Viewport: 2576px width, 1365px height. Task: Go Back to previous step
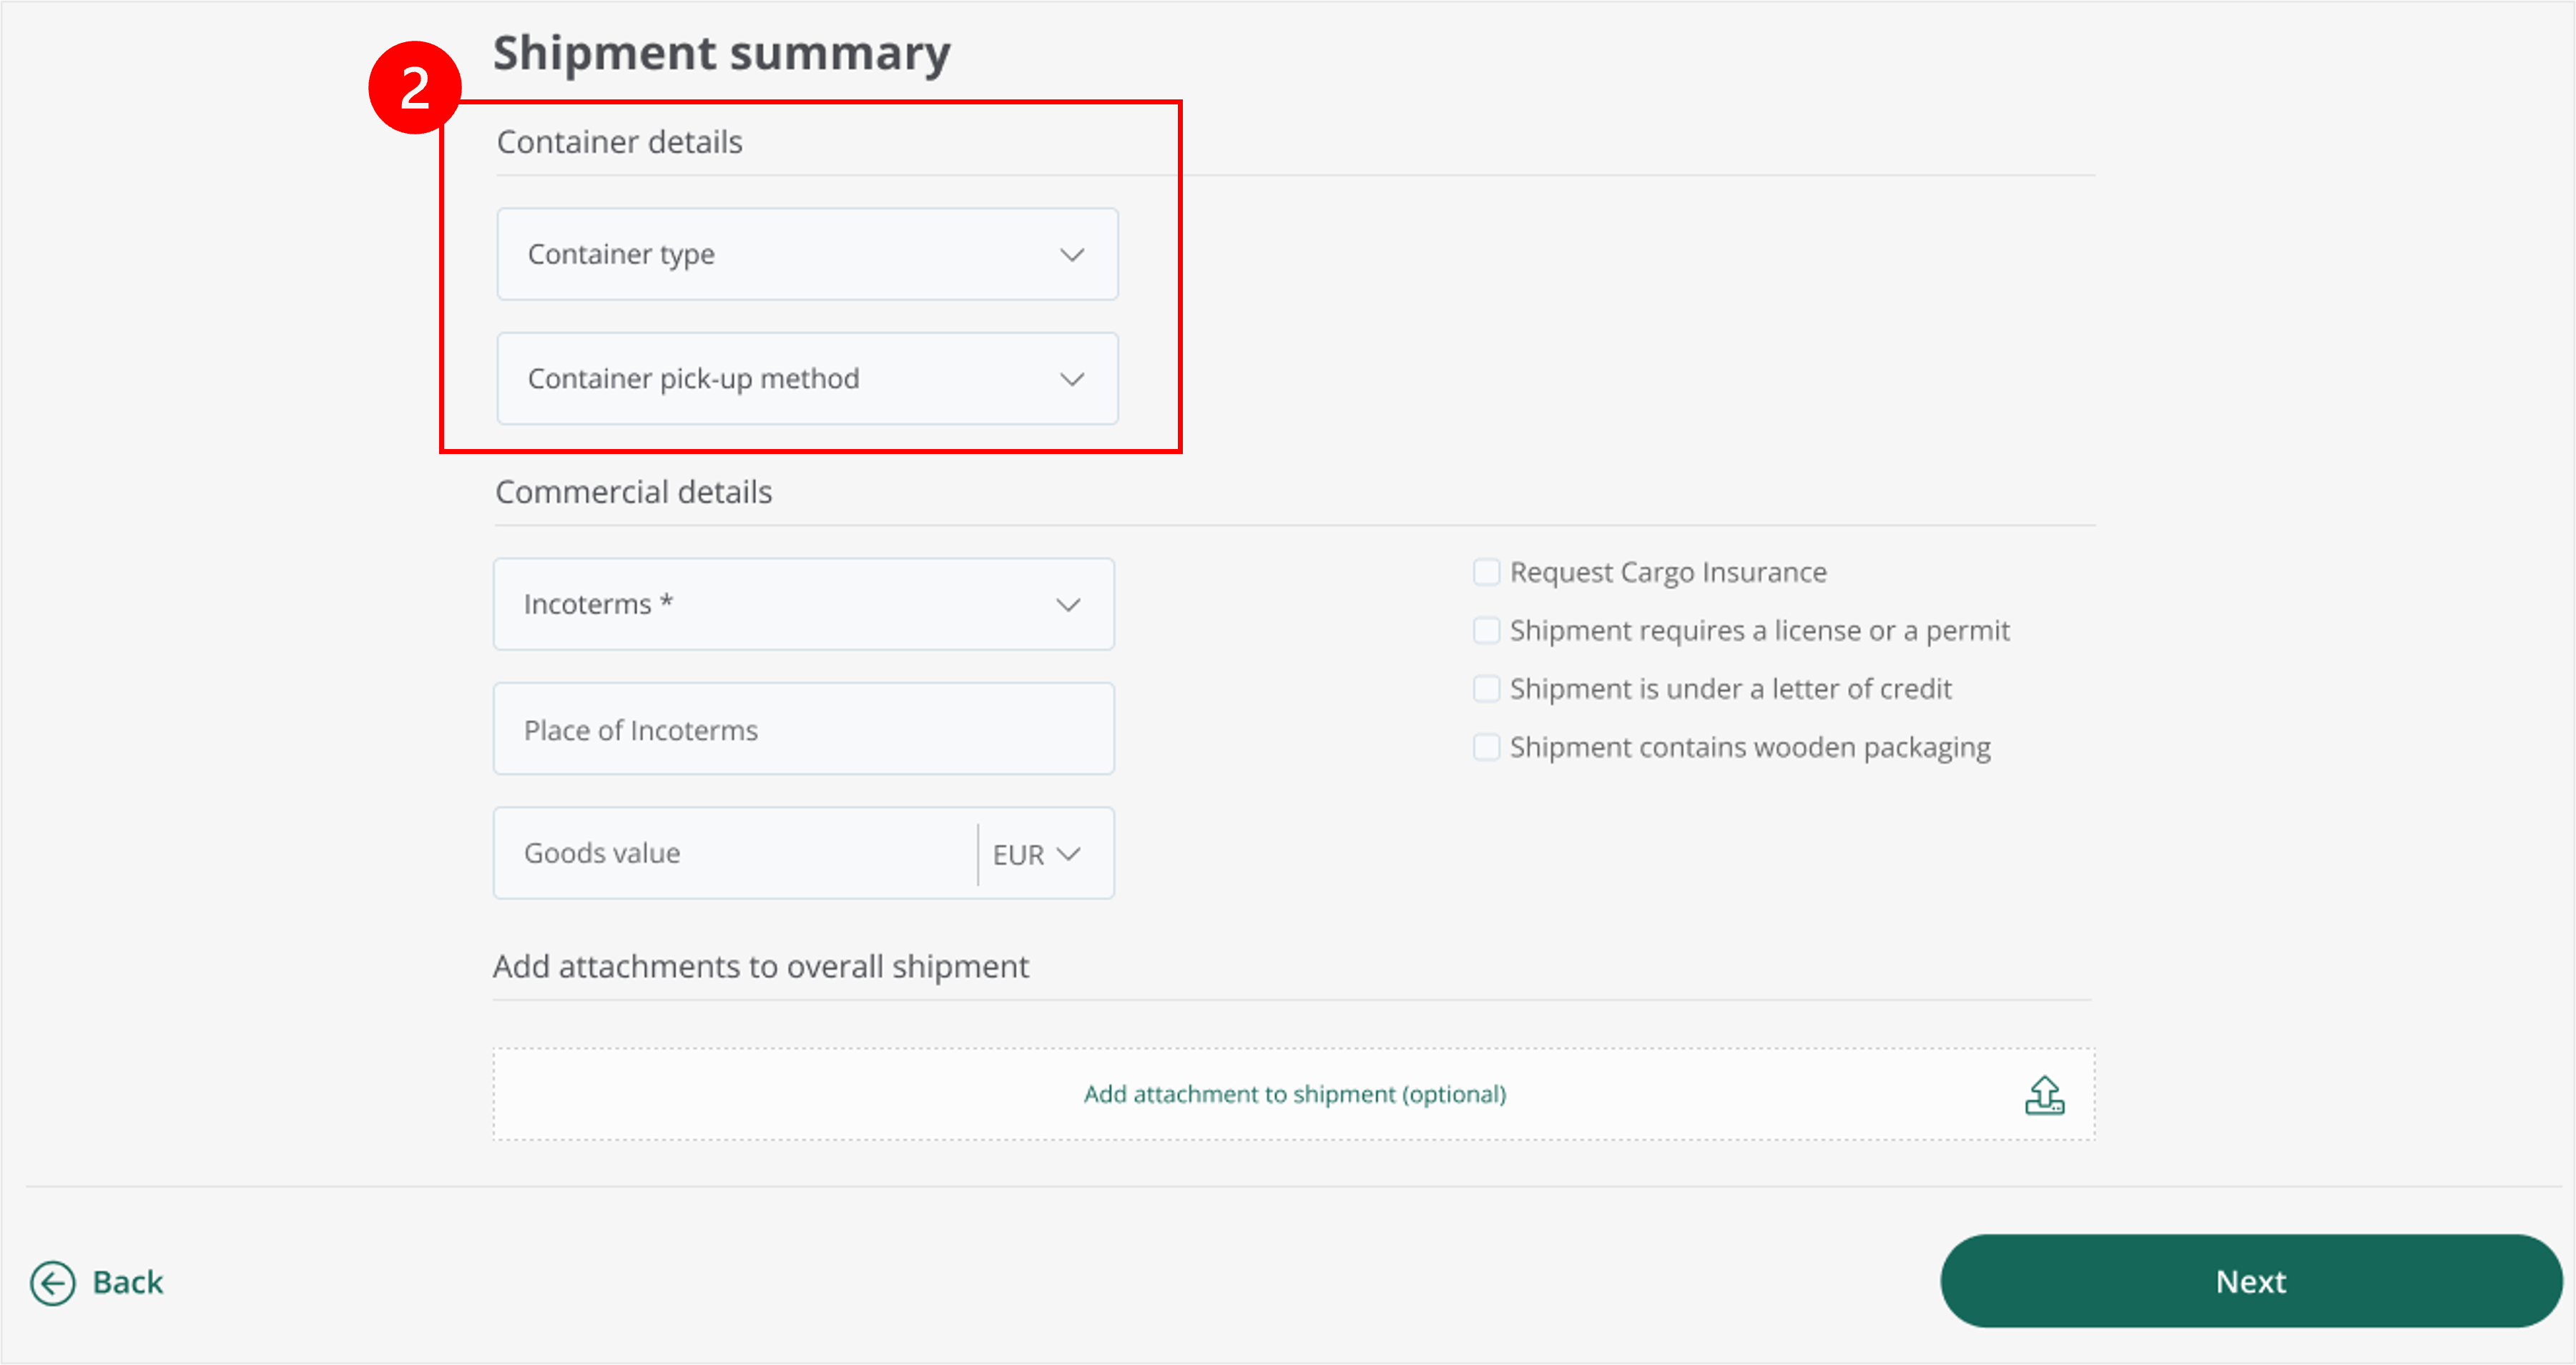97,1283
